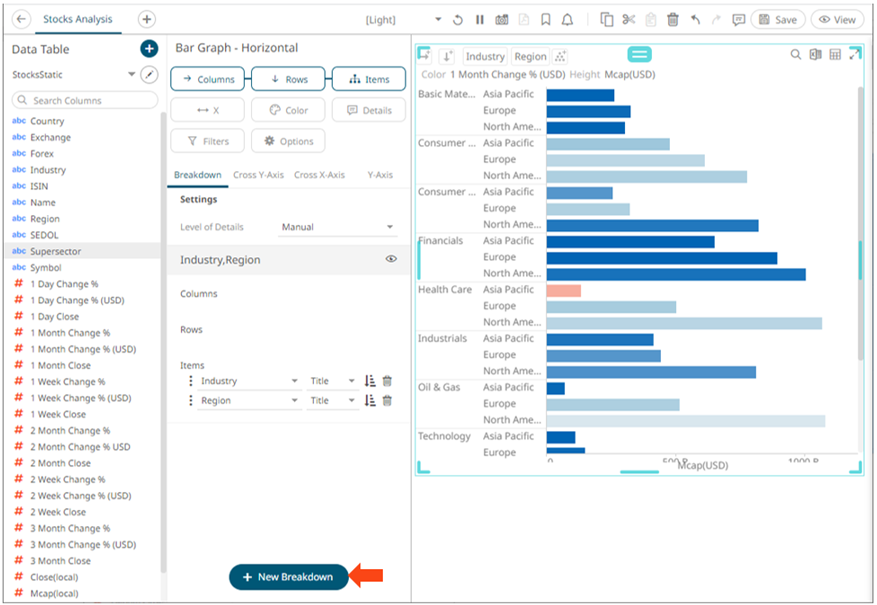Delete using the top toolbar trash icon
877x605 pixels.
tap(673, 20)
